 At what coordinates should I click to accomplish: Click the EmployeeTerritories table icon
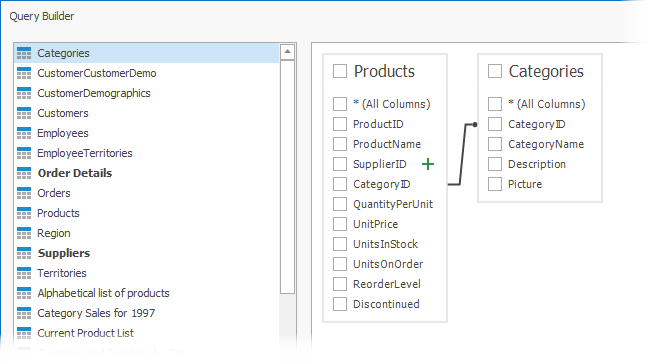click(x=24, y=153)
